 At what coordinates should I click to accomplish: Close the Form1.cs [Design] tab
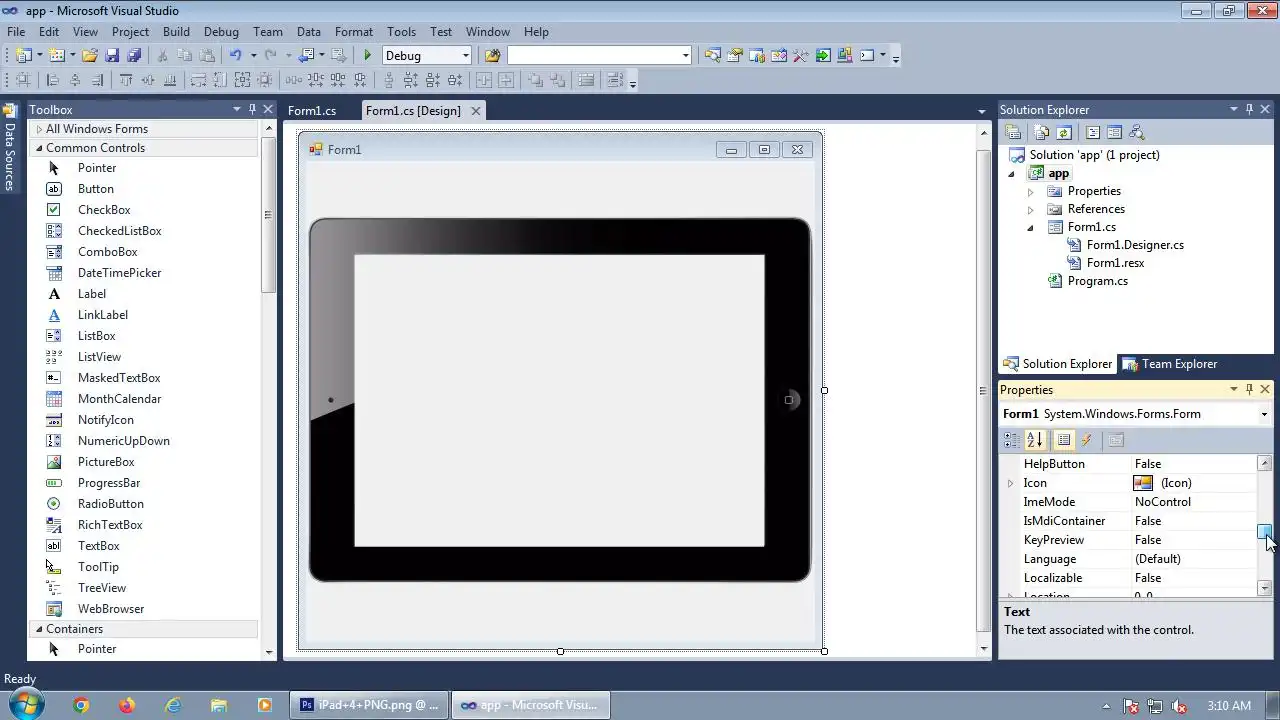[x=476, y=111]
